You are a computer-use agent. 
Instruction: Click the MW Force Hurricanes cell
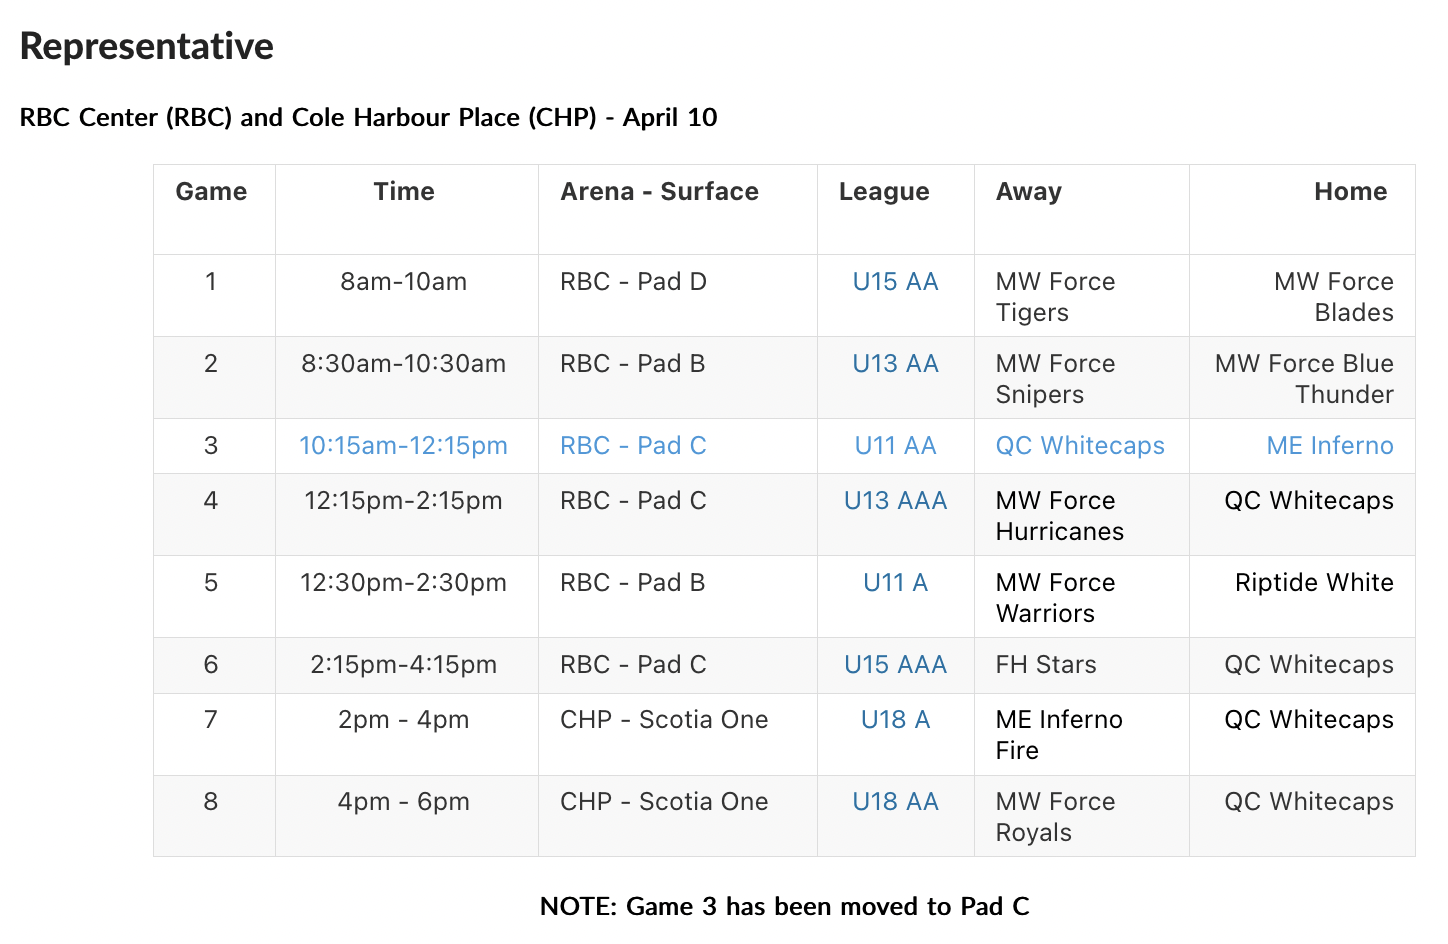(x=1059, y=516)
